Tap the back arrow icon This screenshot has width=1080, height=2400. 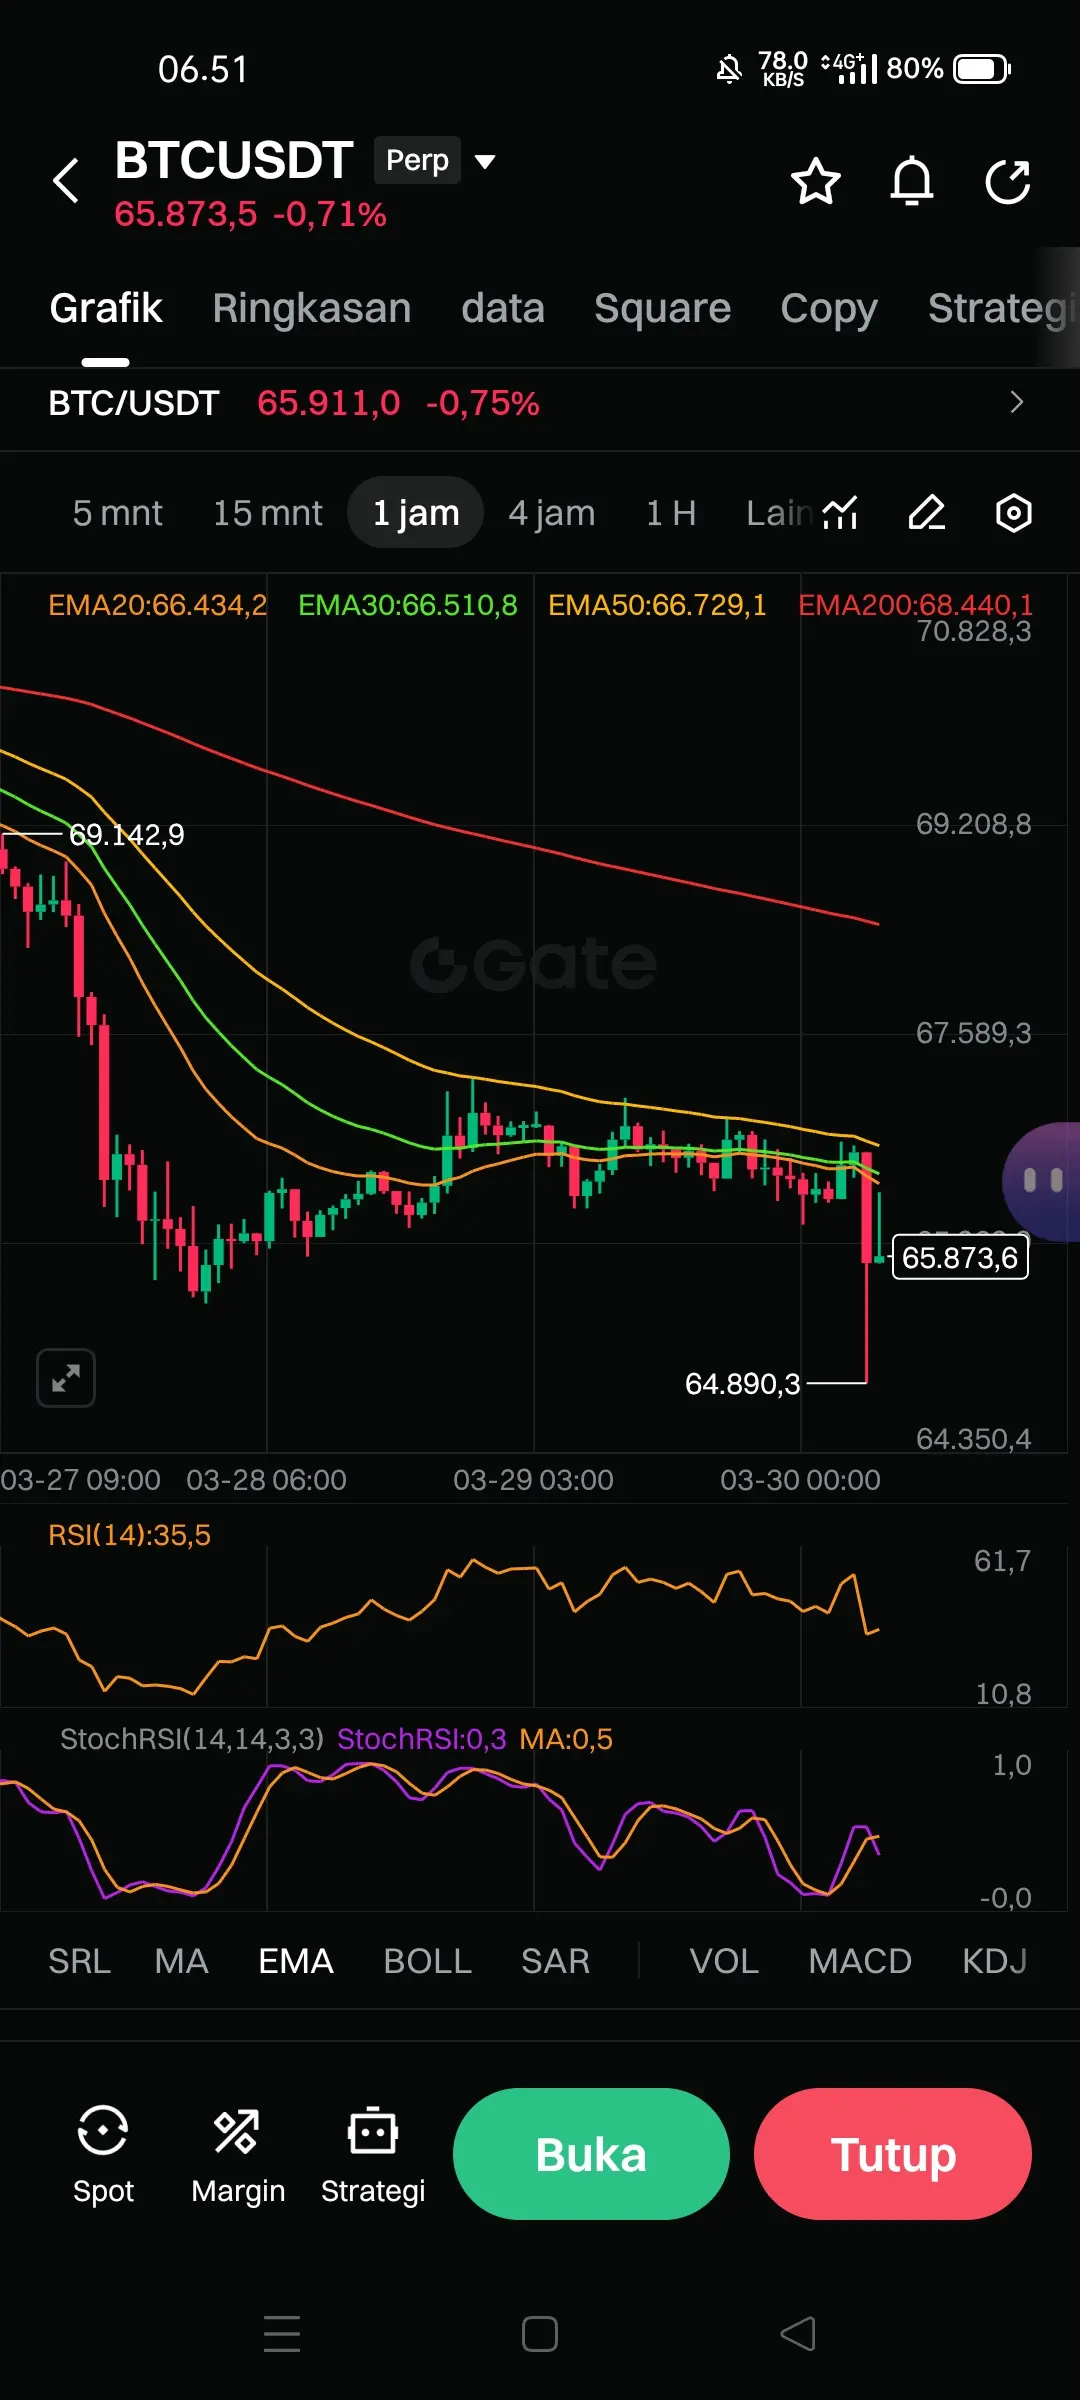pyautogui.click(x=66, y=181)
